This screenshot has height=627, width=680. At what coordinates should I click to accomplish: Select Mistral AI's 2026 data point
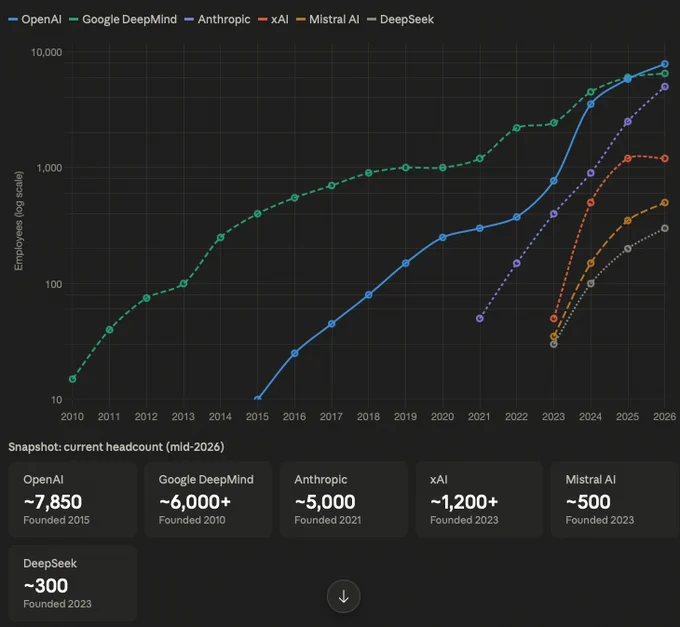click(x=664, y=202)
